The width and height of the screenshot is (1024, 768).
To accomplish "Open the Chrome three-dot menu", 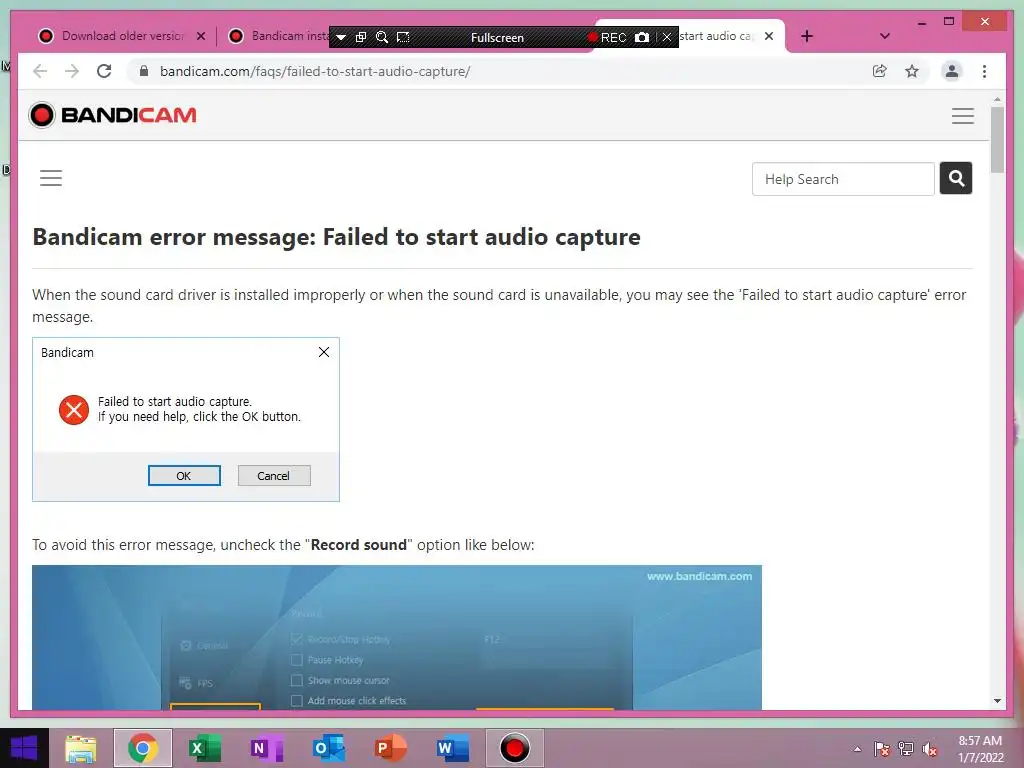I will [x=984, y=71].
